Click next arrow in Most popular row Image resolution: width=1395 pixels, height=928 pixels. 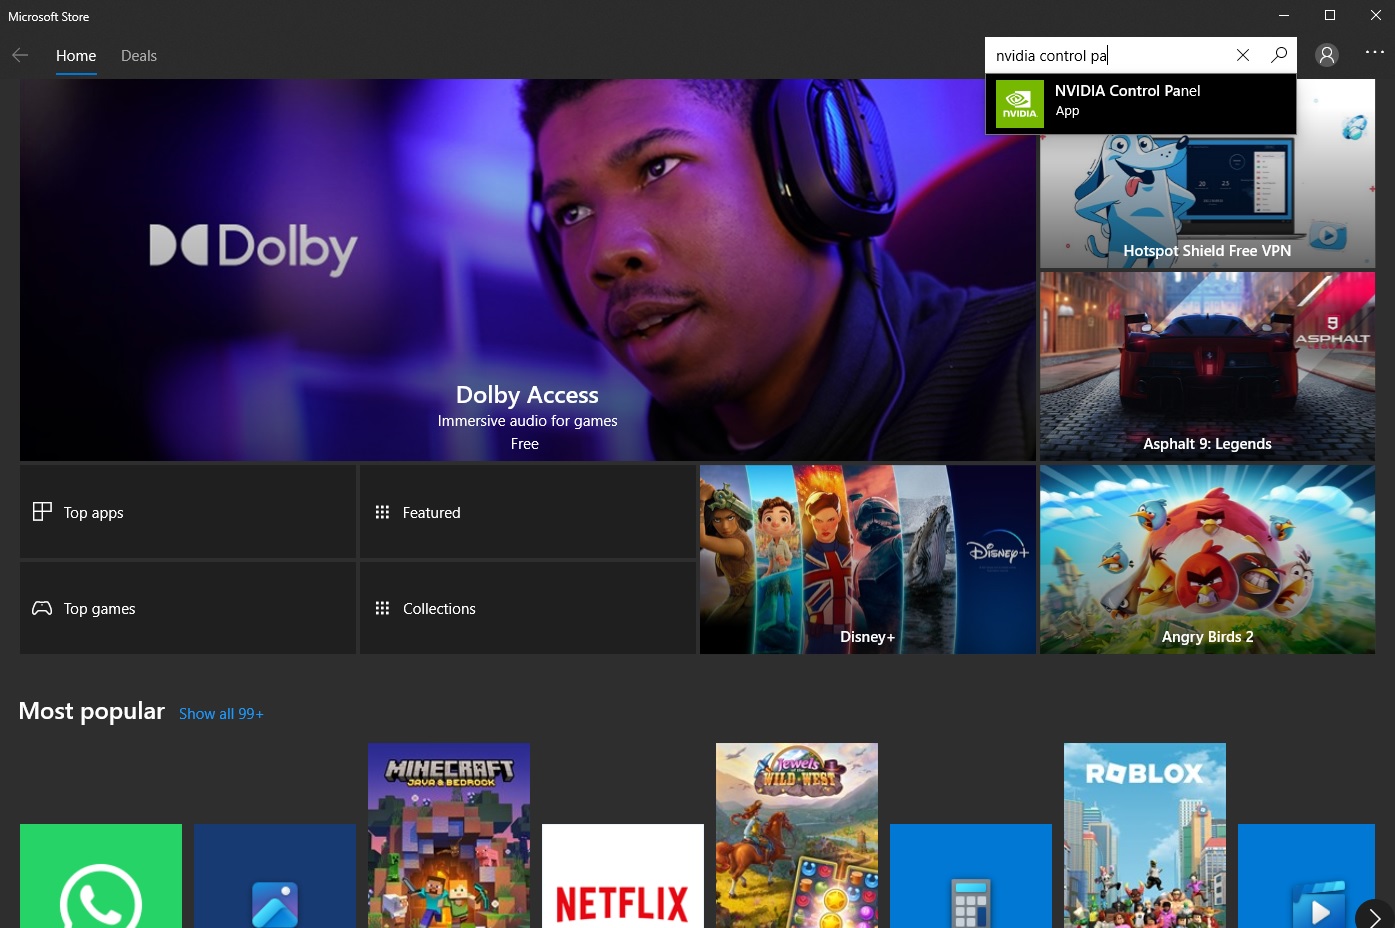(x=1375, y=916)
